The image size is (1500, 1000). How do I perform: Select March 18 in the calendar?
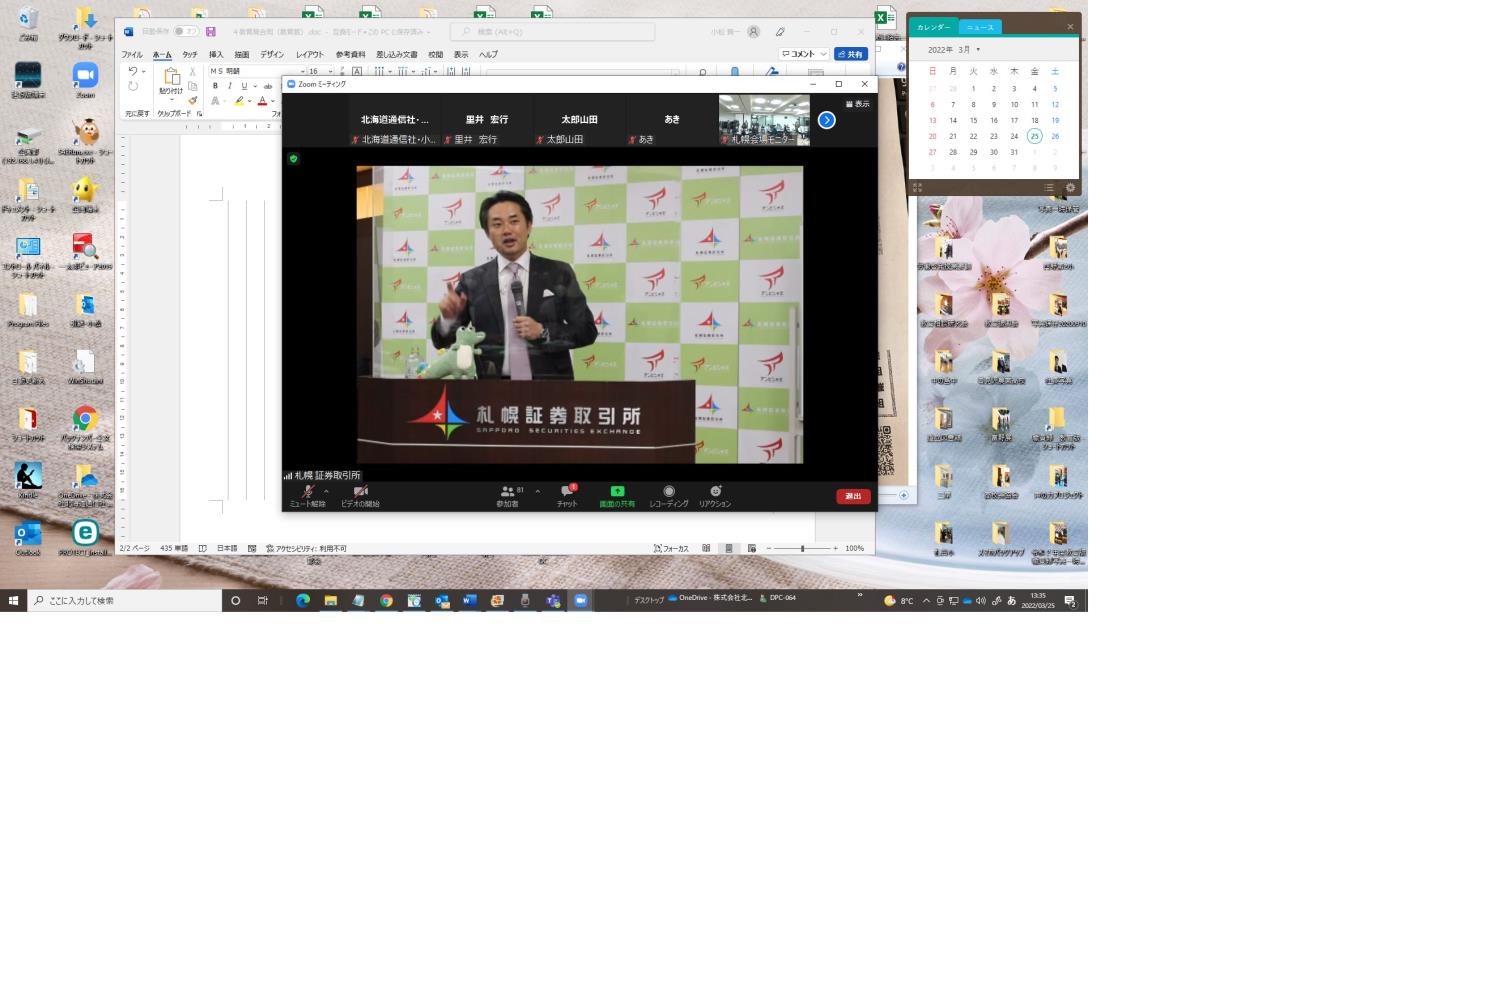1034,120
